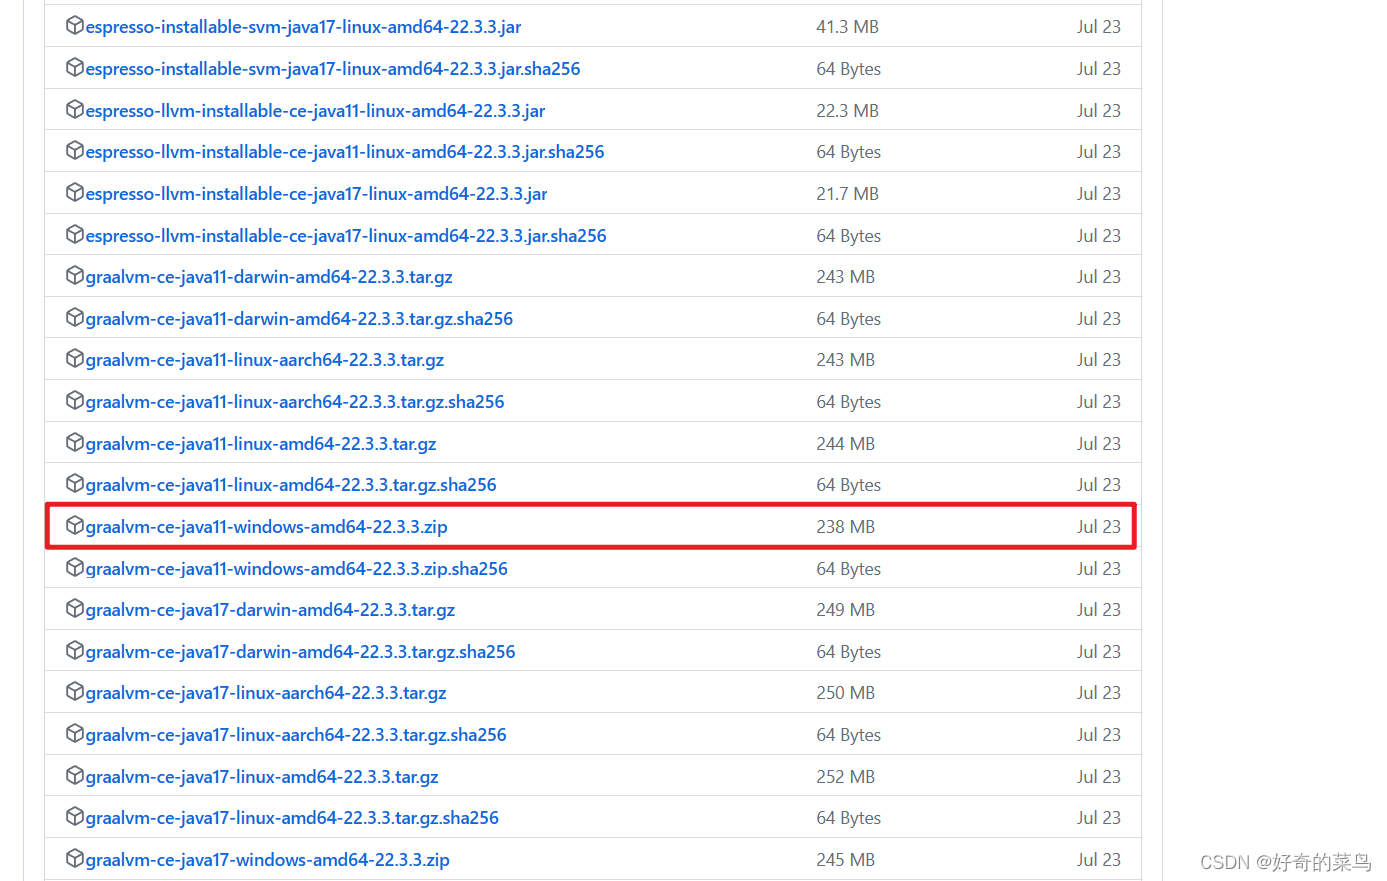
Task: Download graalvm-ce-java17-darwin-amd64-22.3.3.tar.gz
Action: (x=270, y=610)
